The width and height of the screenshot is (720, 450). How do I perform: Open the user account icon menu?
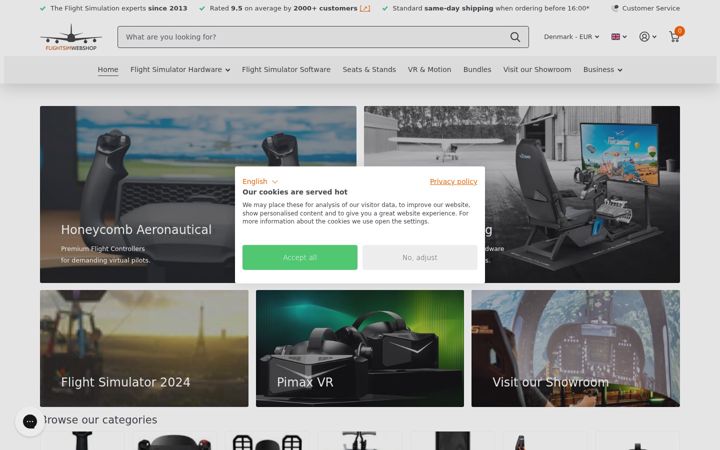pos(647,37)
